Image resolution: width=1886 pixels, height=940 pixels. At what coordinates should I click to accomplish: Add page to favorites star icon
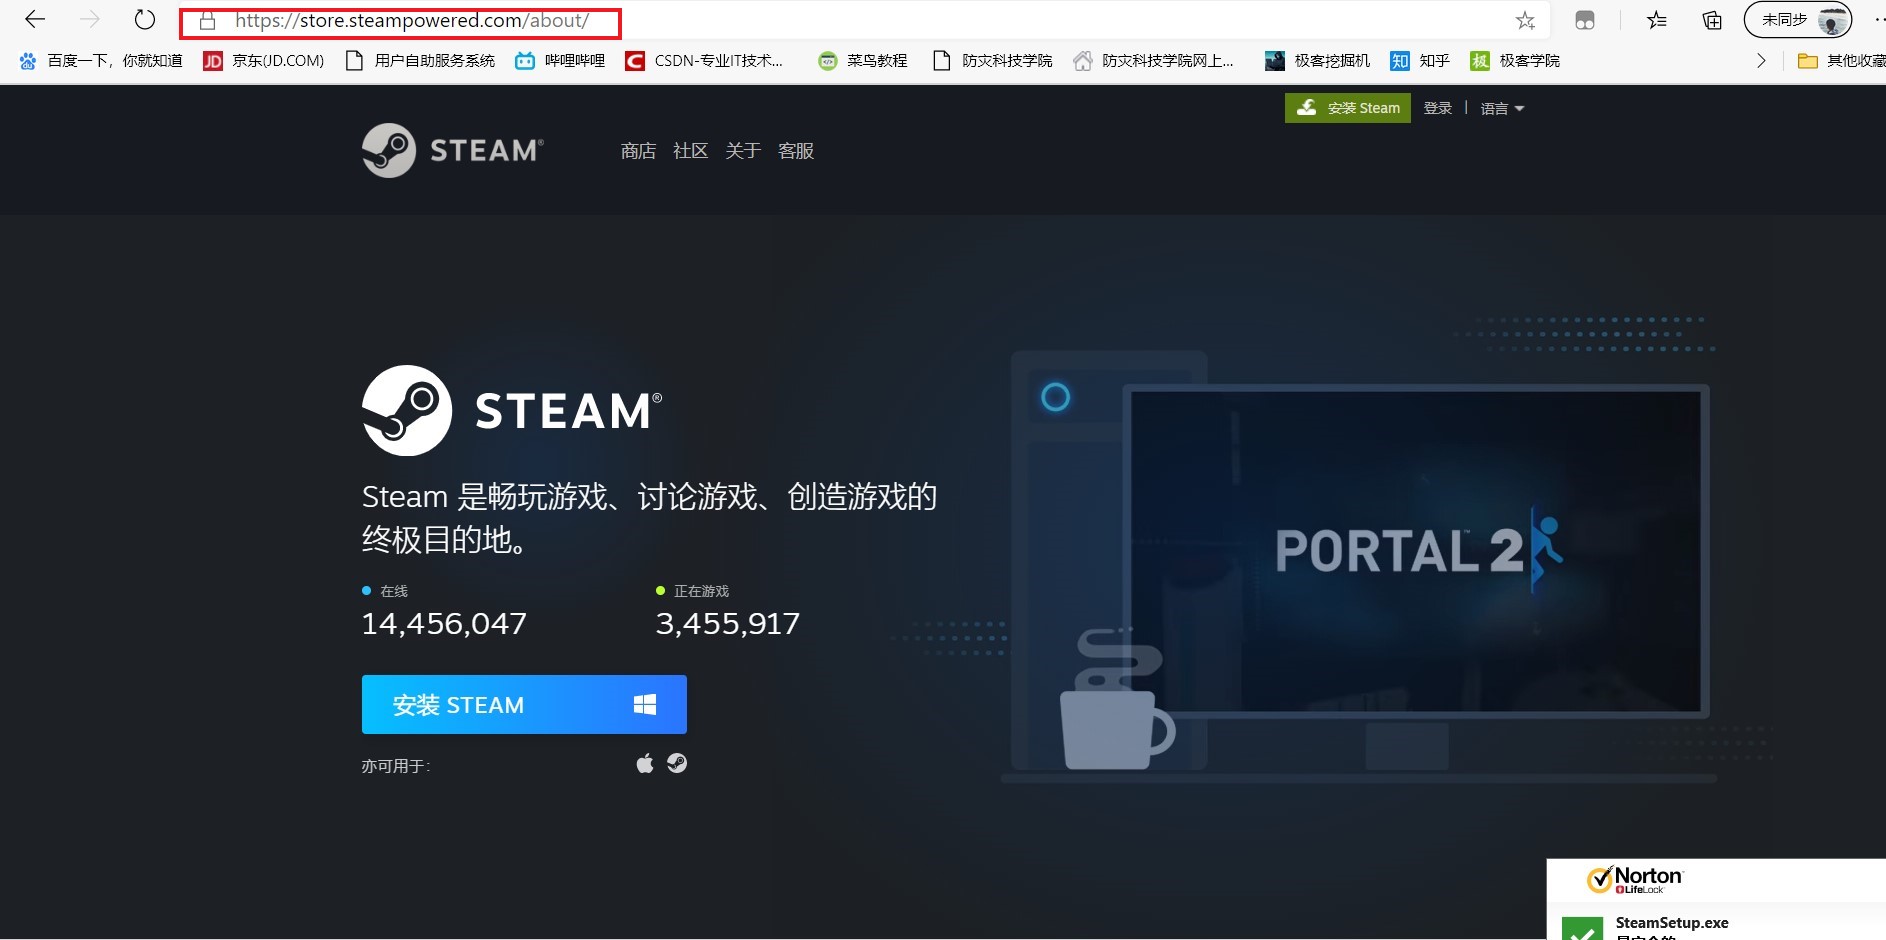coord(1525,21)
